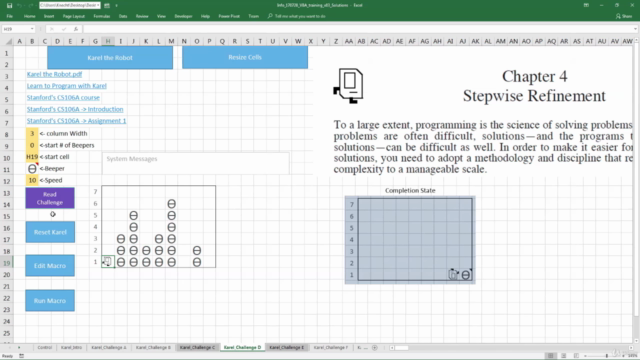This screenshot has width=640, height=360.
Task: Select the Speed value cell with 10
Action: point(32,180)
